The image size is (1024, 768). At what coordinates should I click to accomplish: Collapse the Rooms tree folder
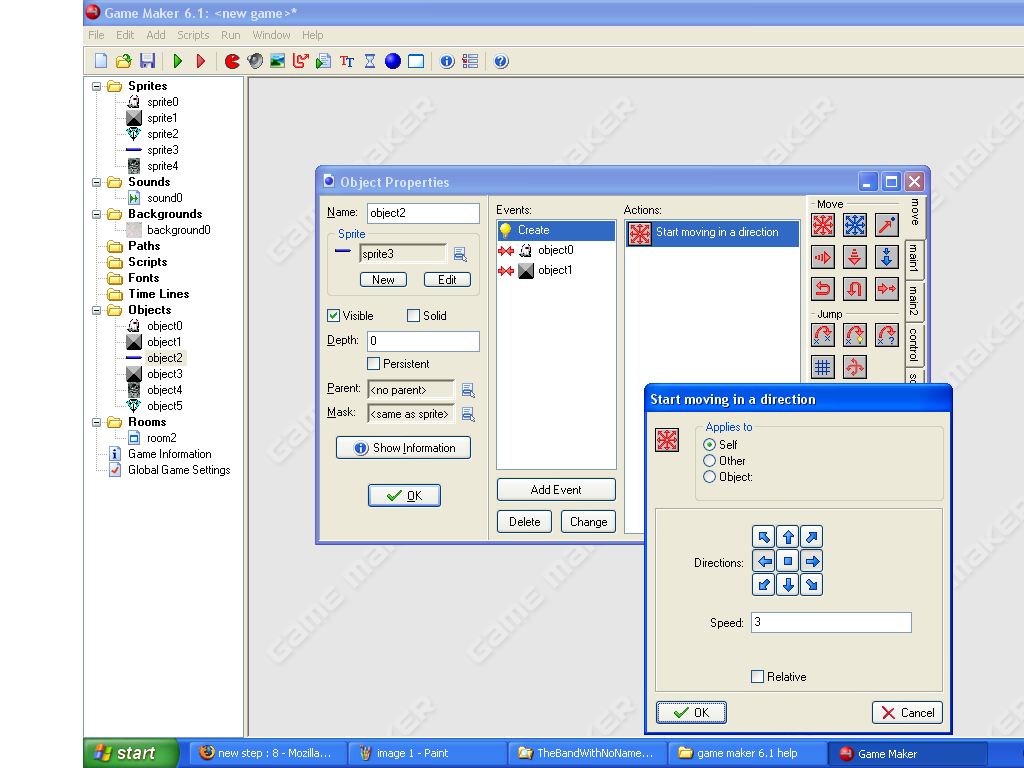coord(97,423)
